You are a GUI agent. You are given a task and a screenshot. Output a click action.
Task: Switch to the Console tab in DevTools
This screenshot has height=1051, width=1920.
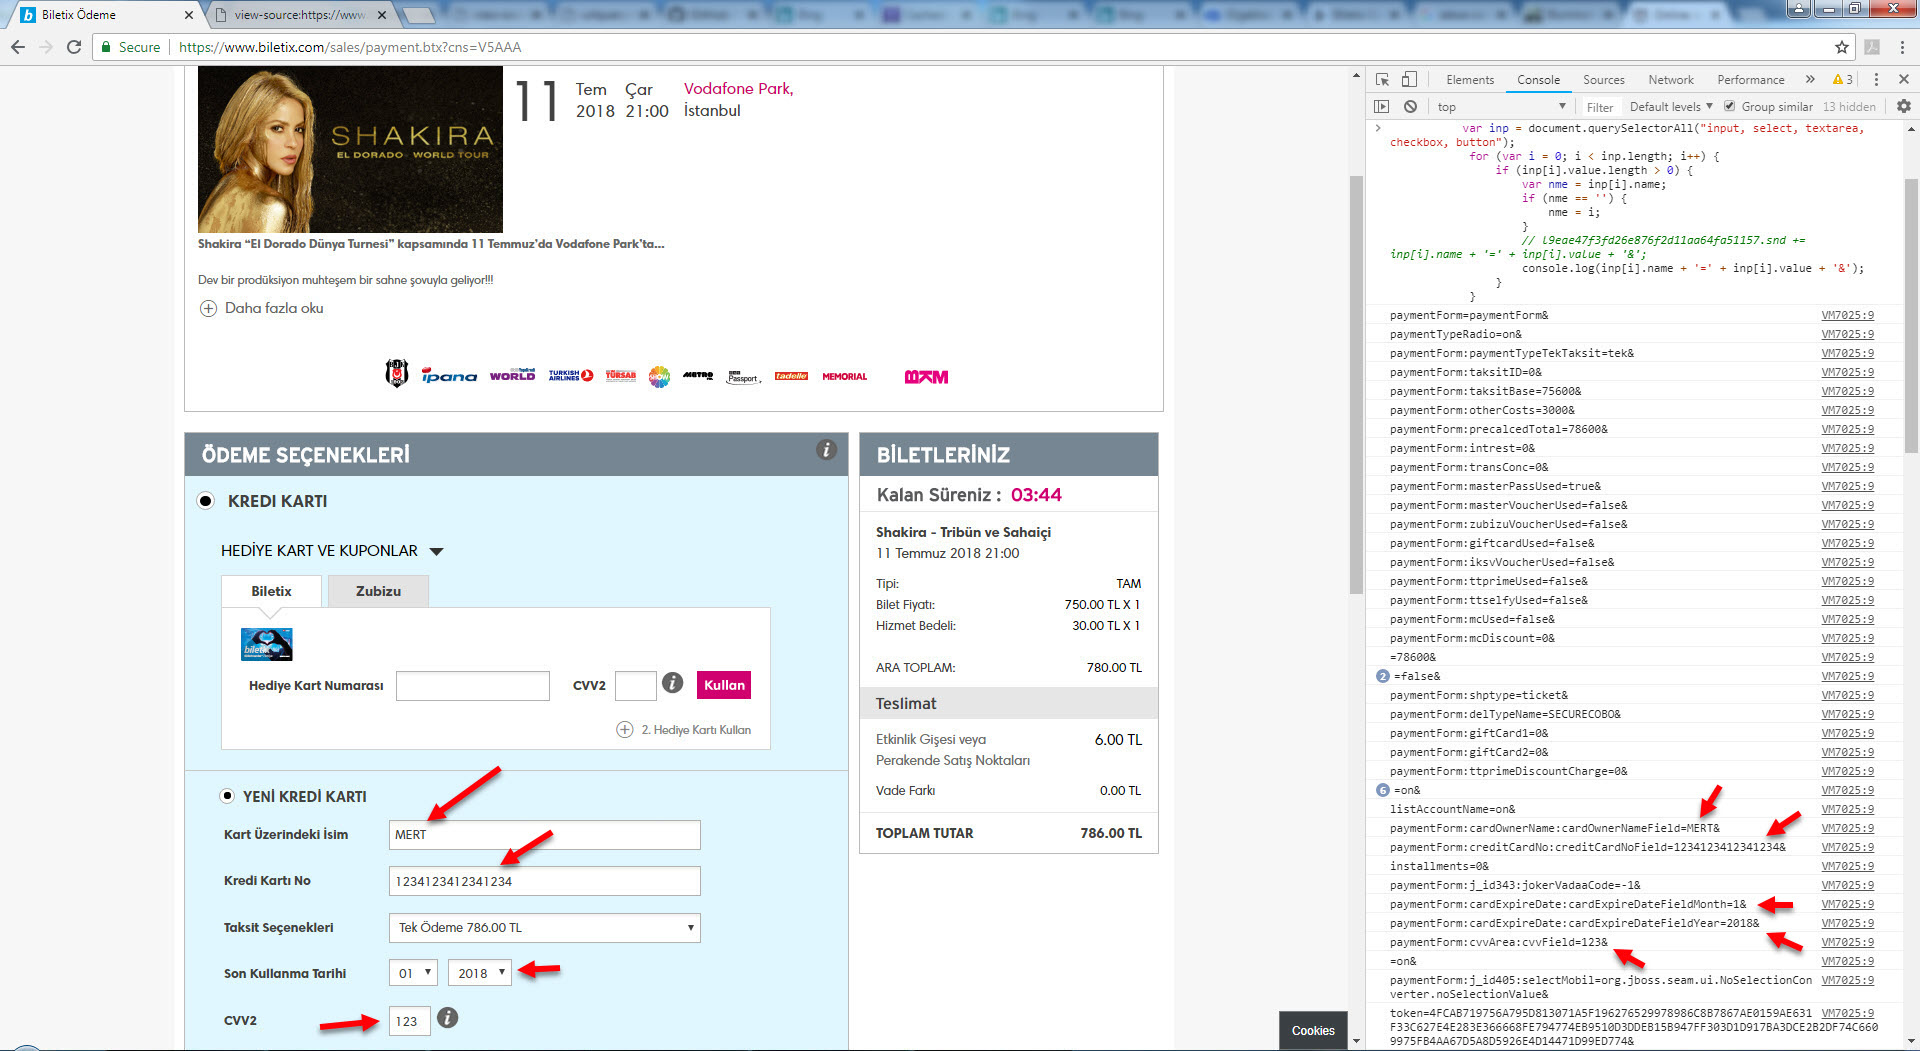tap(1538, 80)
